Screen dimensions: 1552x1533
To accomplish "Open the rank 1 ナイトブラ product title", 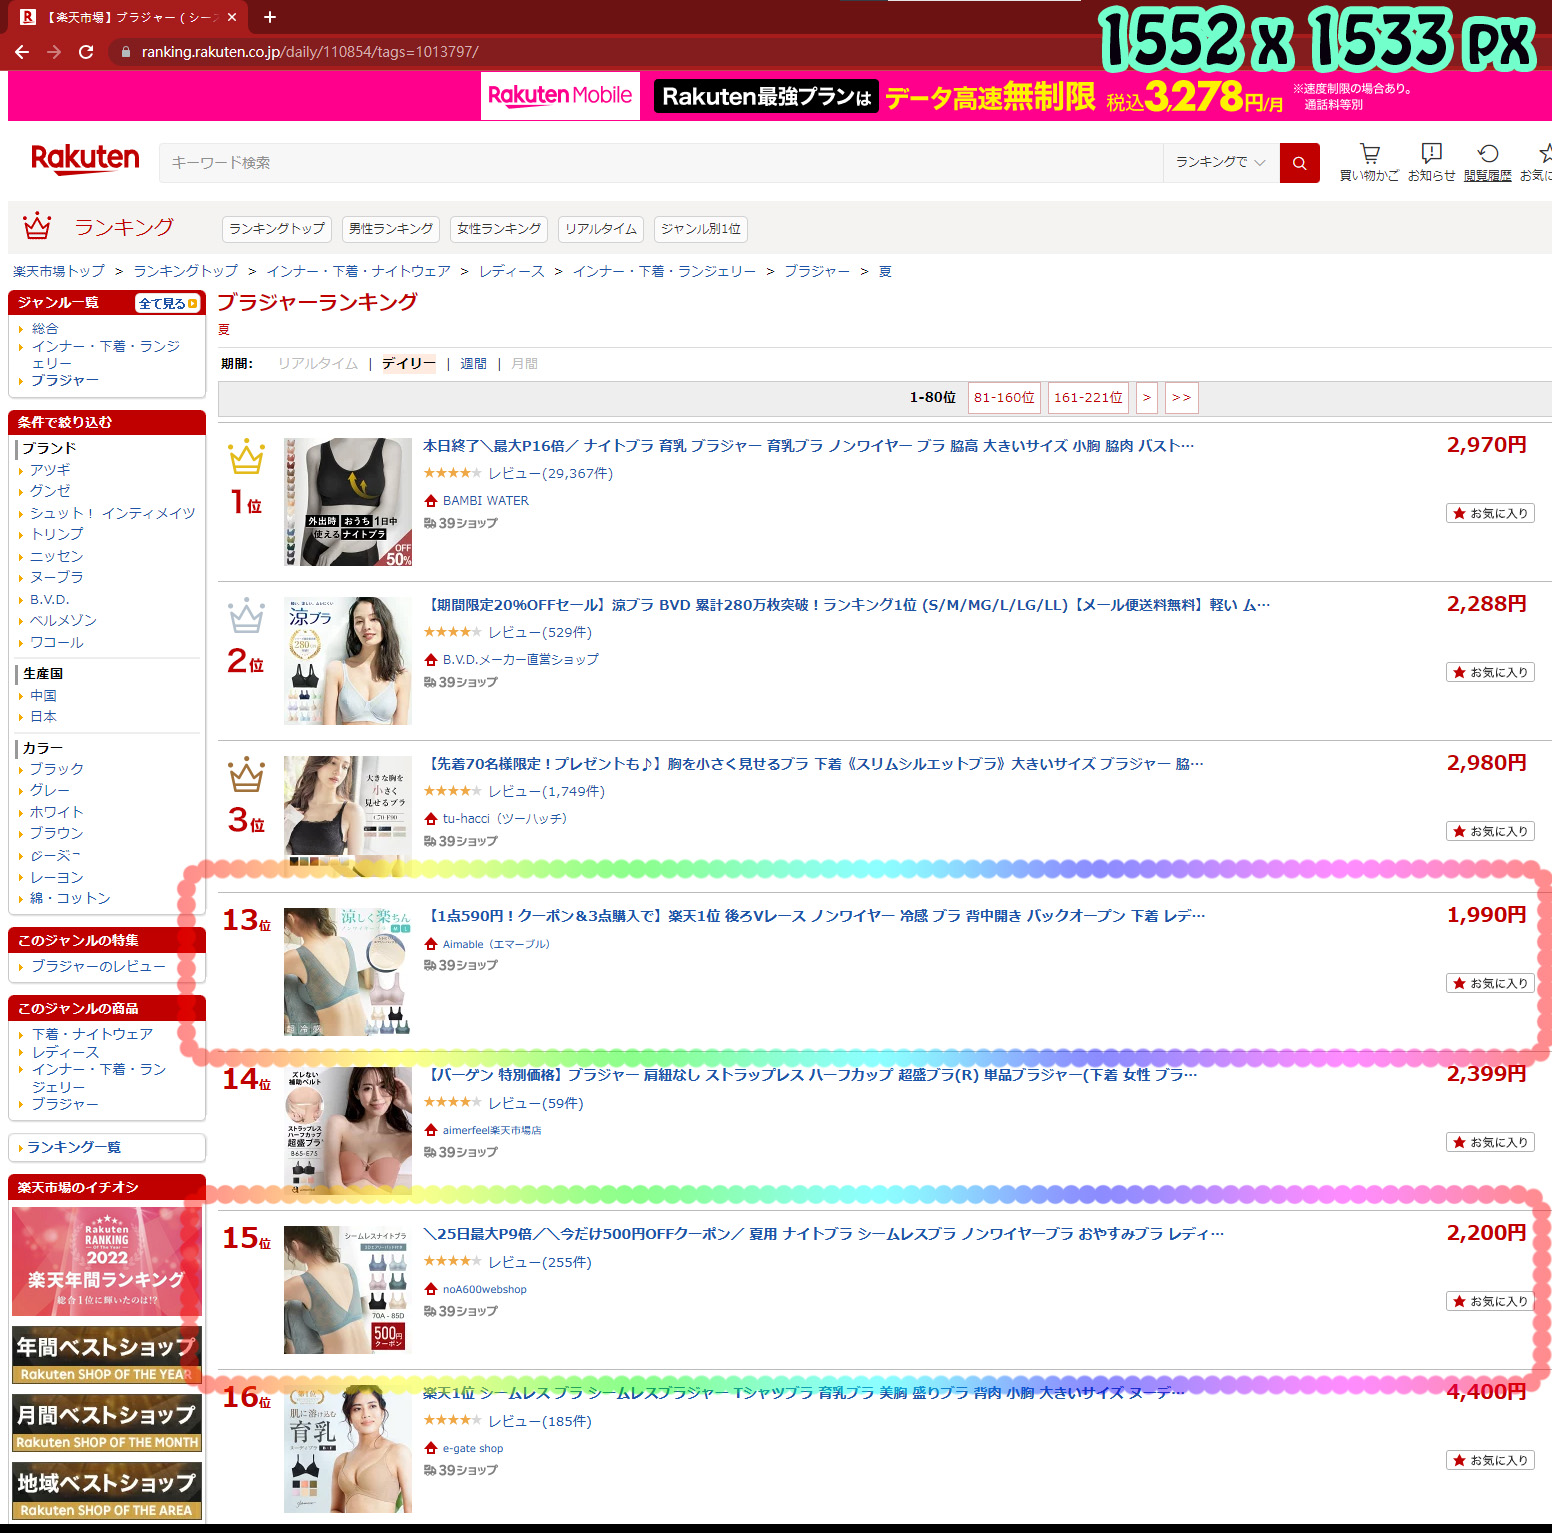I will (808, 446).
